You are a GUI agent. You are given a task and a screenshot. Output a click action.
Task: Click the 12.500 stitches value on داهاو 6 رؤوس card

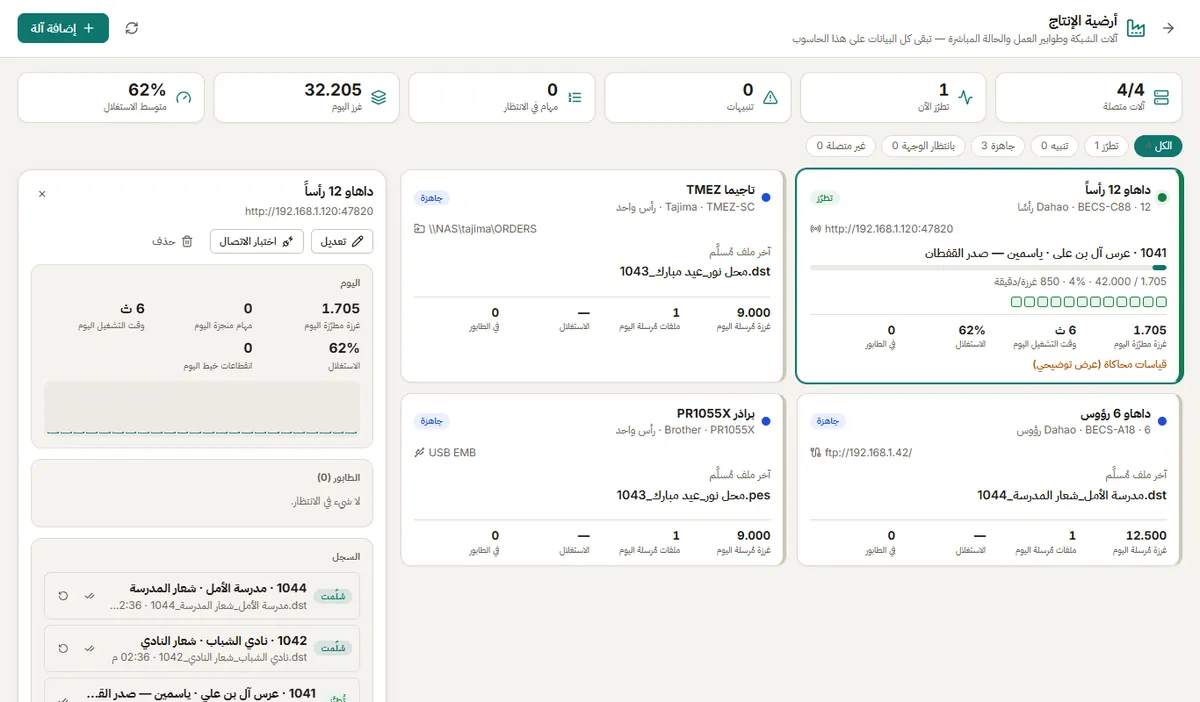click(1146, 535)
